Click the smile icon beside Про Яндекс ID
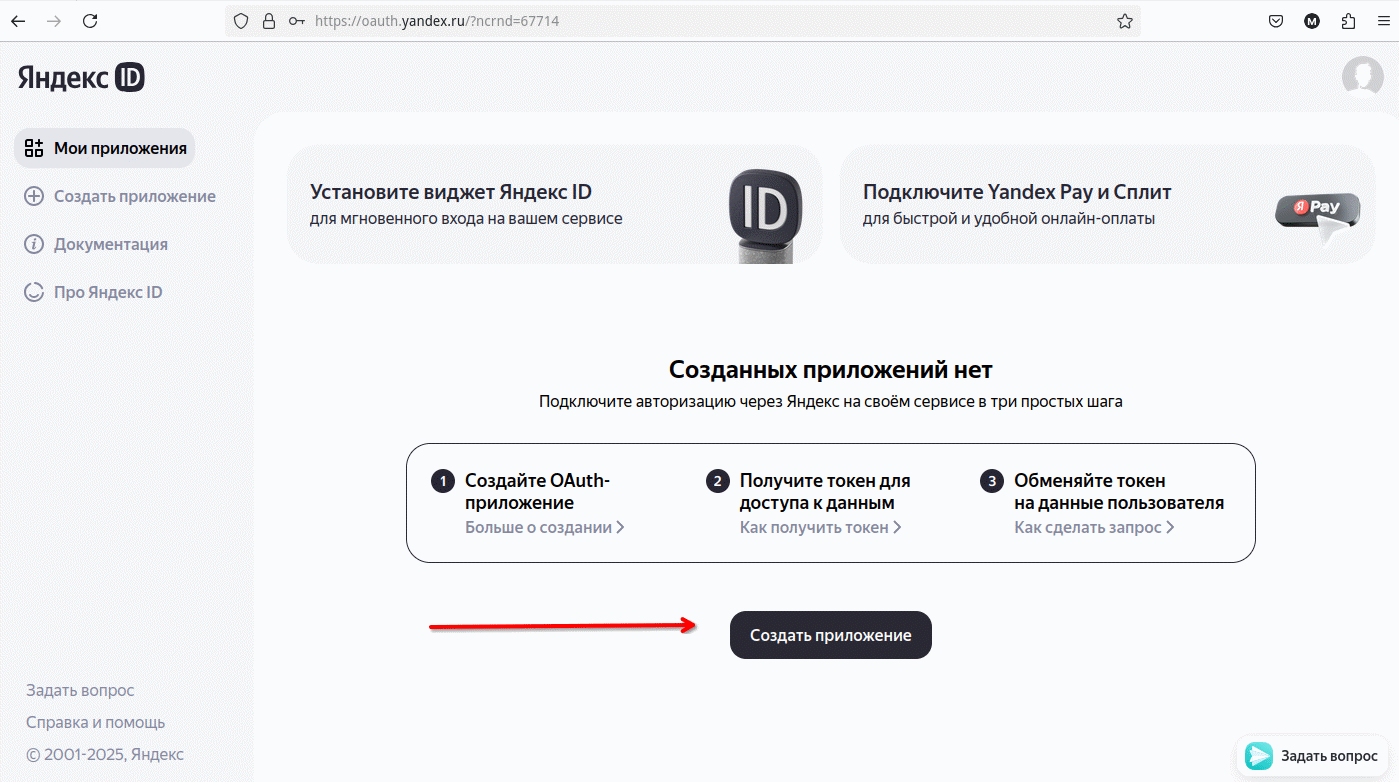The image size is (1399, 782). 34,292
